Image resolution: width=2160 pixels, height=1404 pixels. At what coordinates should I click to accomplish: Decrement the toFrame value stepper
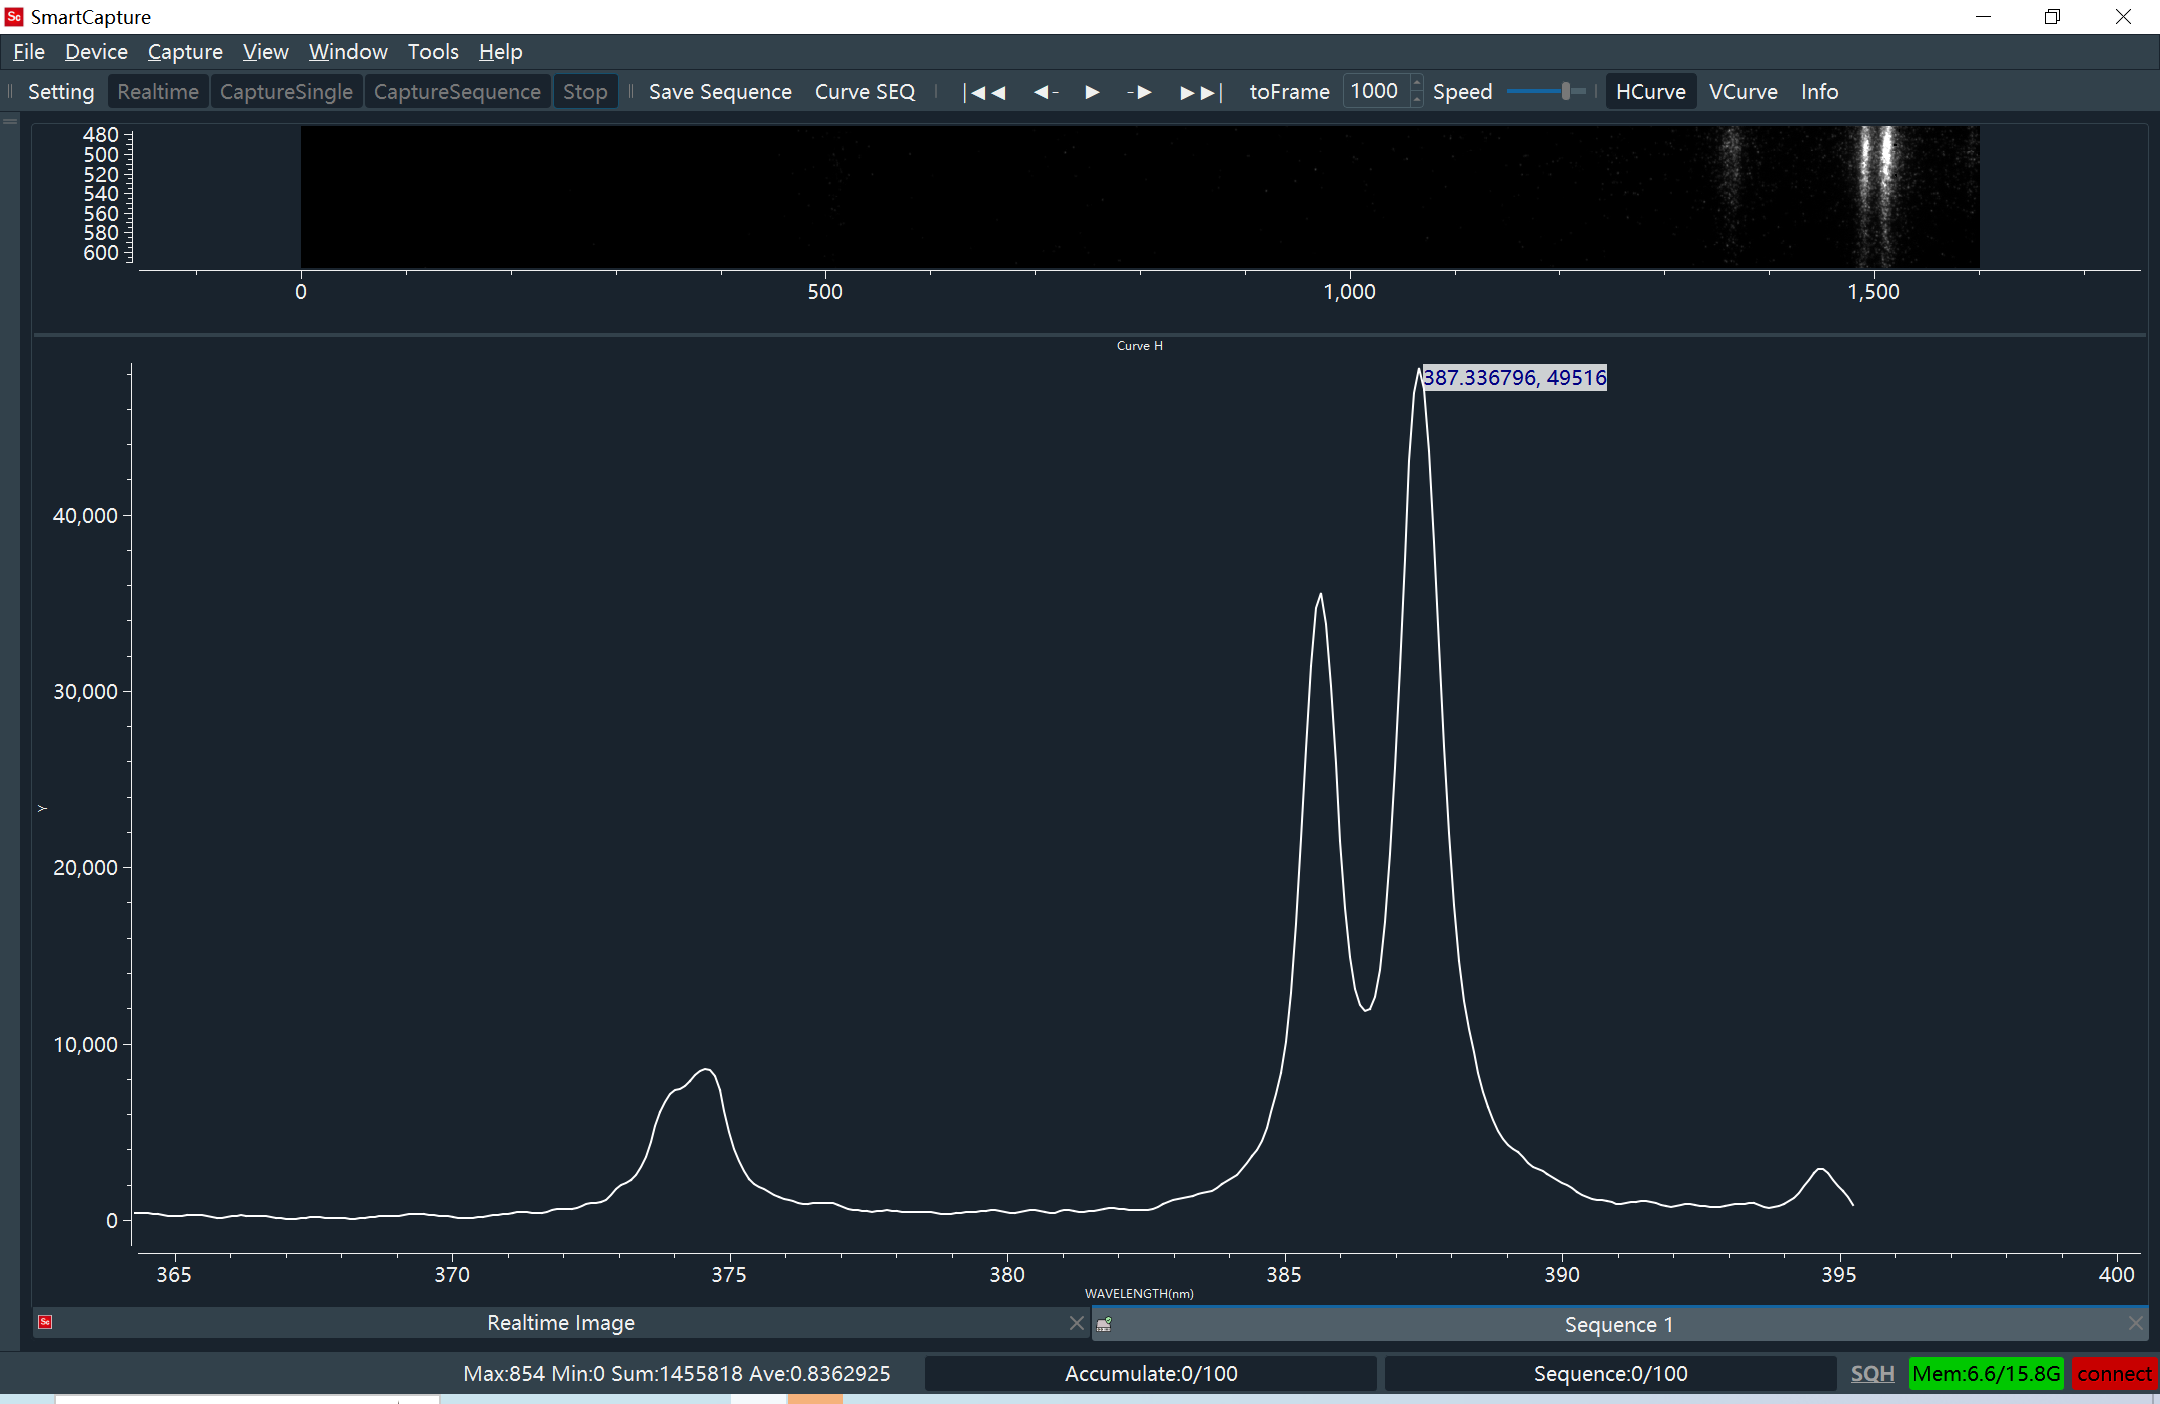click(1416, 99)
